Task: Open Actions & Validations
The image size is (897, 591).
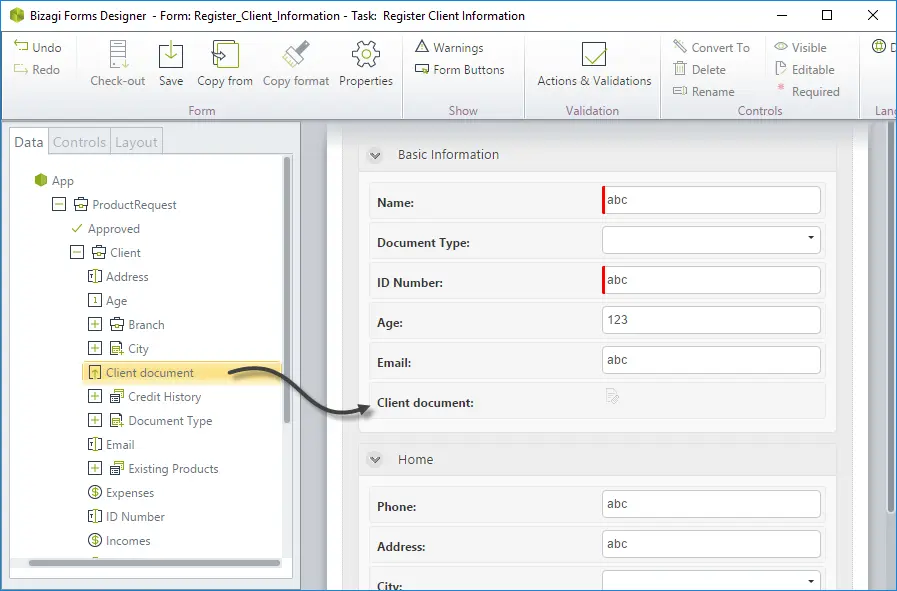Action: 594,64
